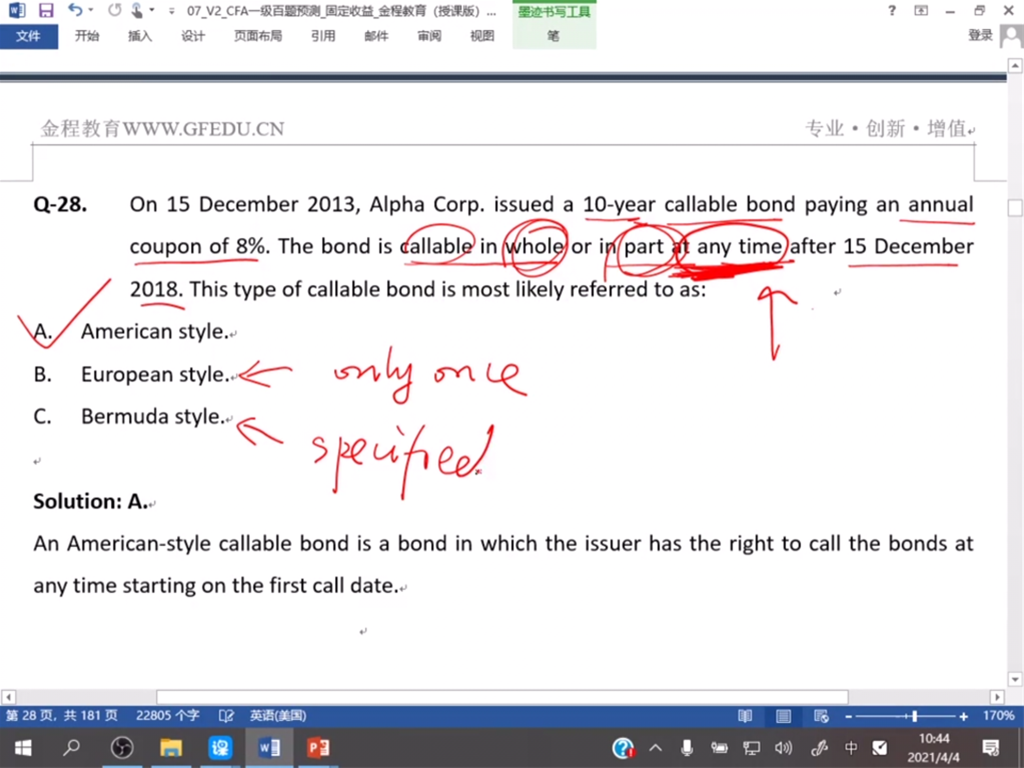Open the 笔 (Pens) ink tools tab

(554, 36)
